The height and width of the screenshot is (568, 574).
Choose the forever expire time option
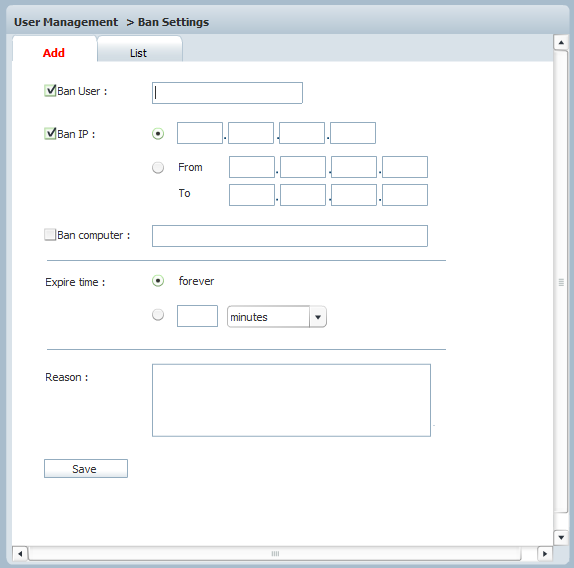tap(158, 281)
